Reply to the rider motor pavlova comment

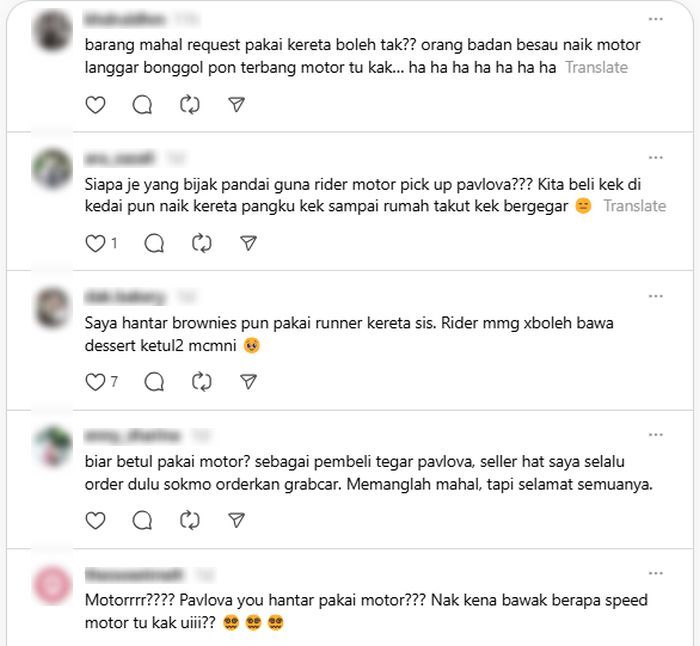154,243
